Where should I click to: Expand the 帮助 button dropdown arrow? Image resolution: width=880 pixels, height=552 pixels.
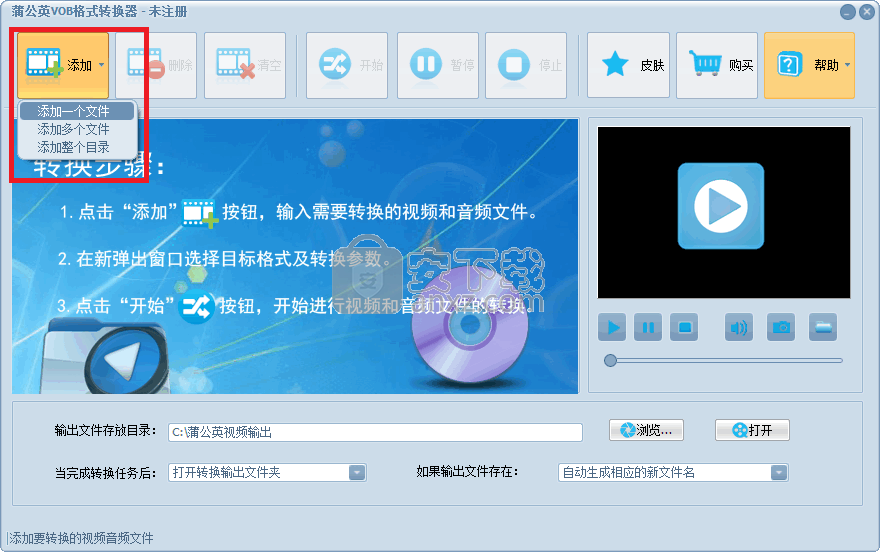tap(847, 65)
